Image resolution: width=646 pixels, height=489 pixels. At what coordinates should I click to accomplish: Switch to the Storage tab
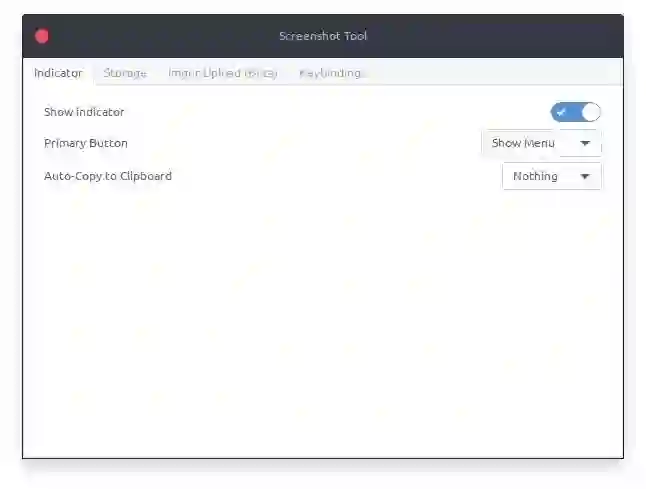(x=125, y=73)
